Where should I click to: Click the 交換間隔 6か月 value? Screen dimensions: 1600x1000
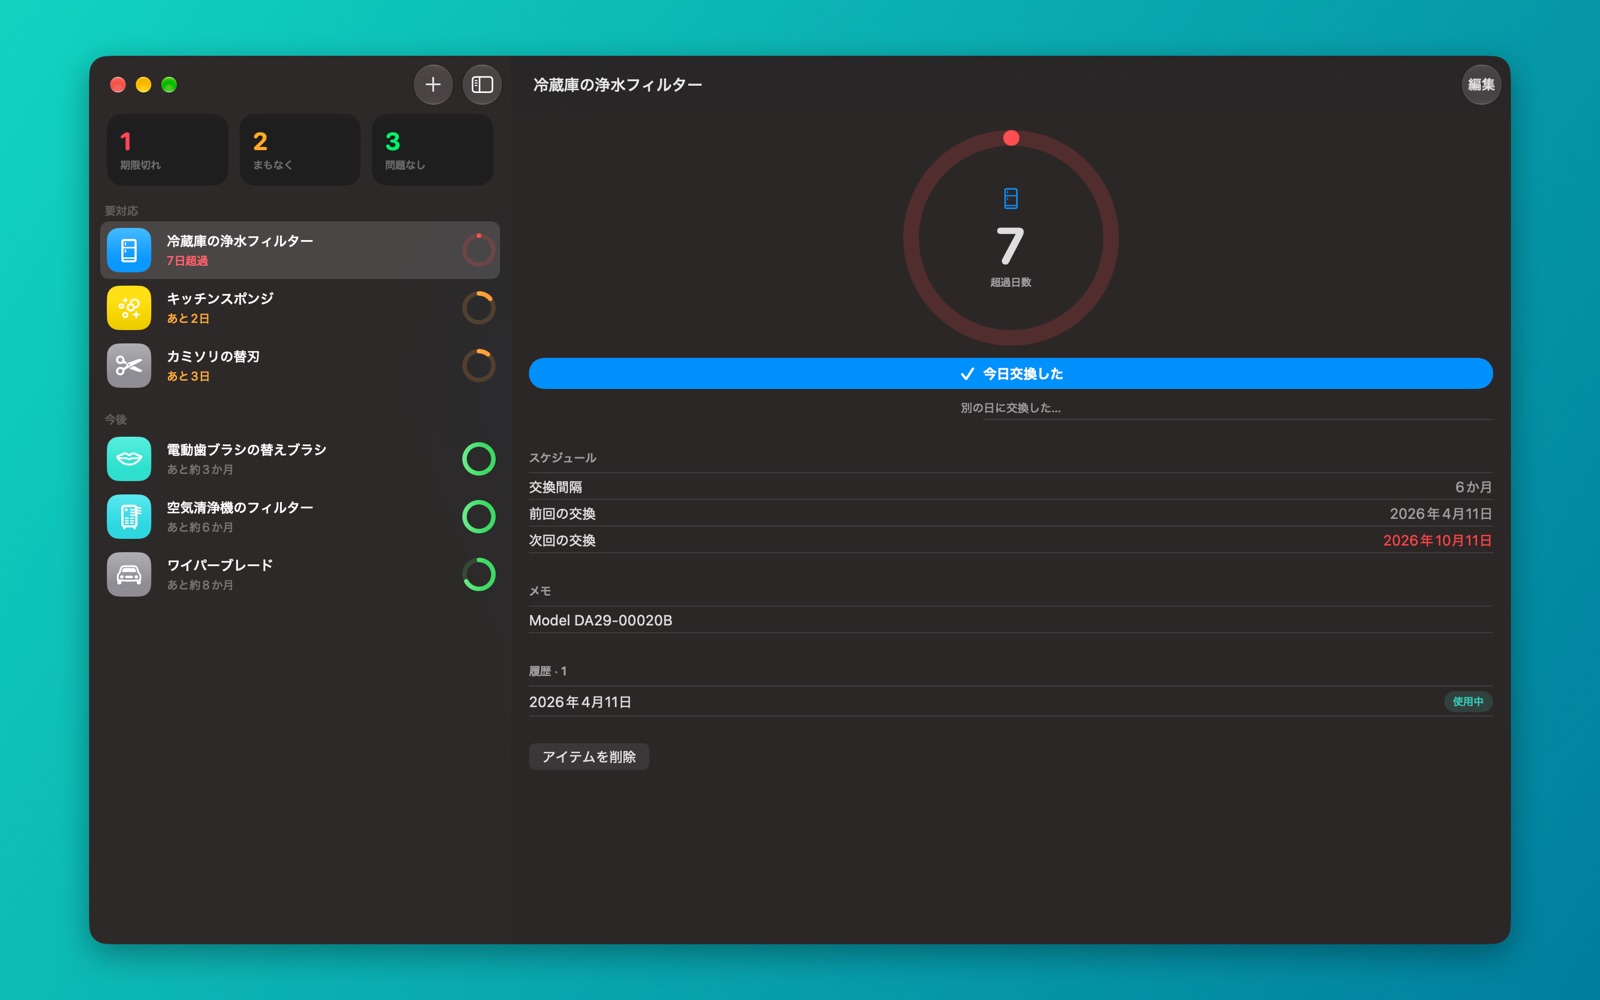pos(1473,487)
